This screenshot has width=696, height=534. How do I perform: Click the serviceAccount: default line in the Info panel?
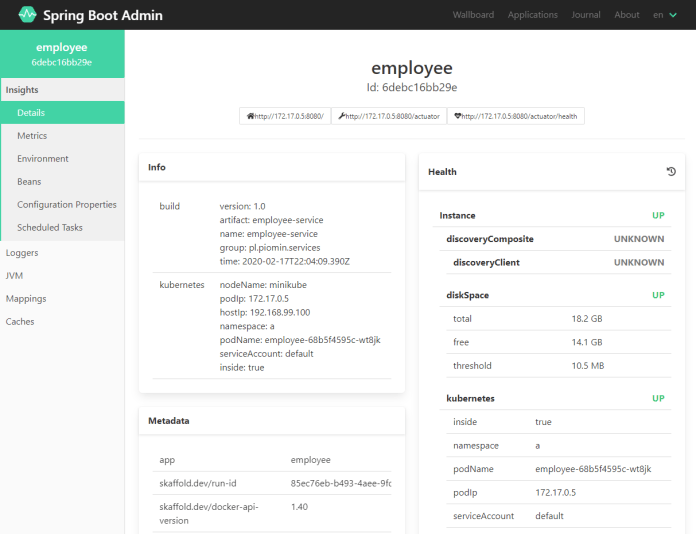[266, 354]
